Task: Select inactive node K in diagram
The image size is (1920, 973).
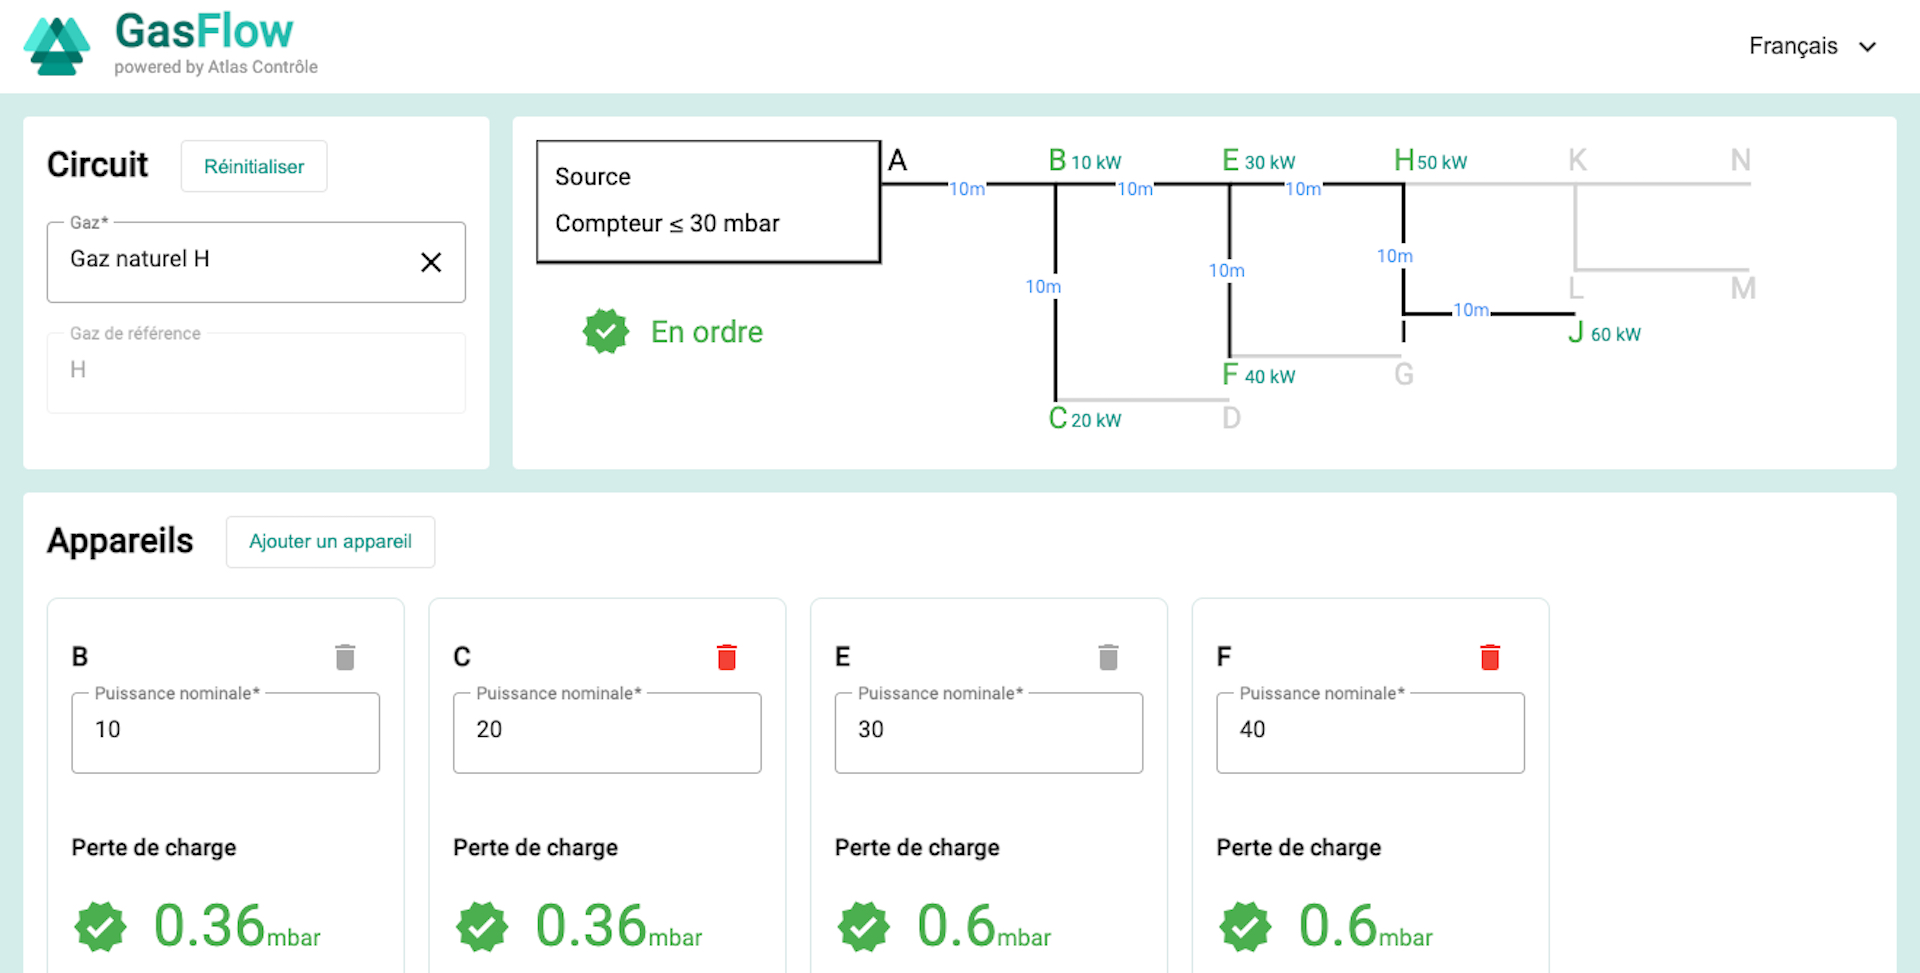Action: pyautogui.click(x=1577, y=160)
